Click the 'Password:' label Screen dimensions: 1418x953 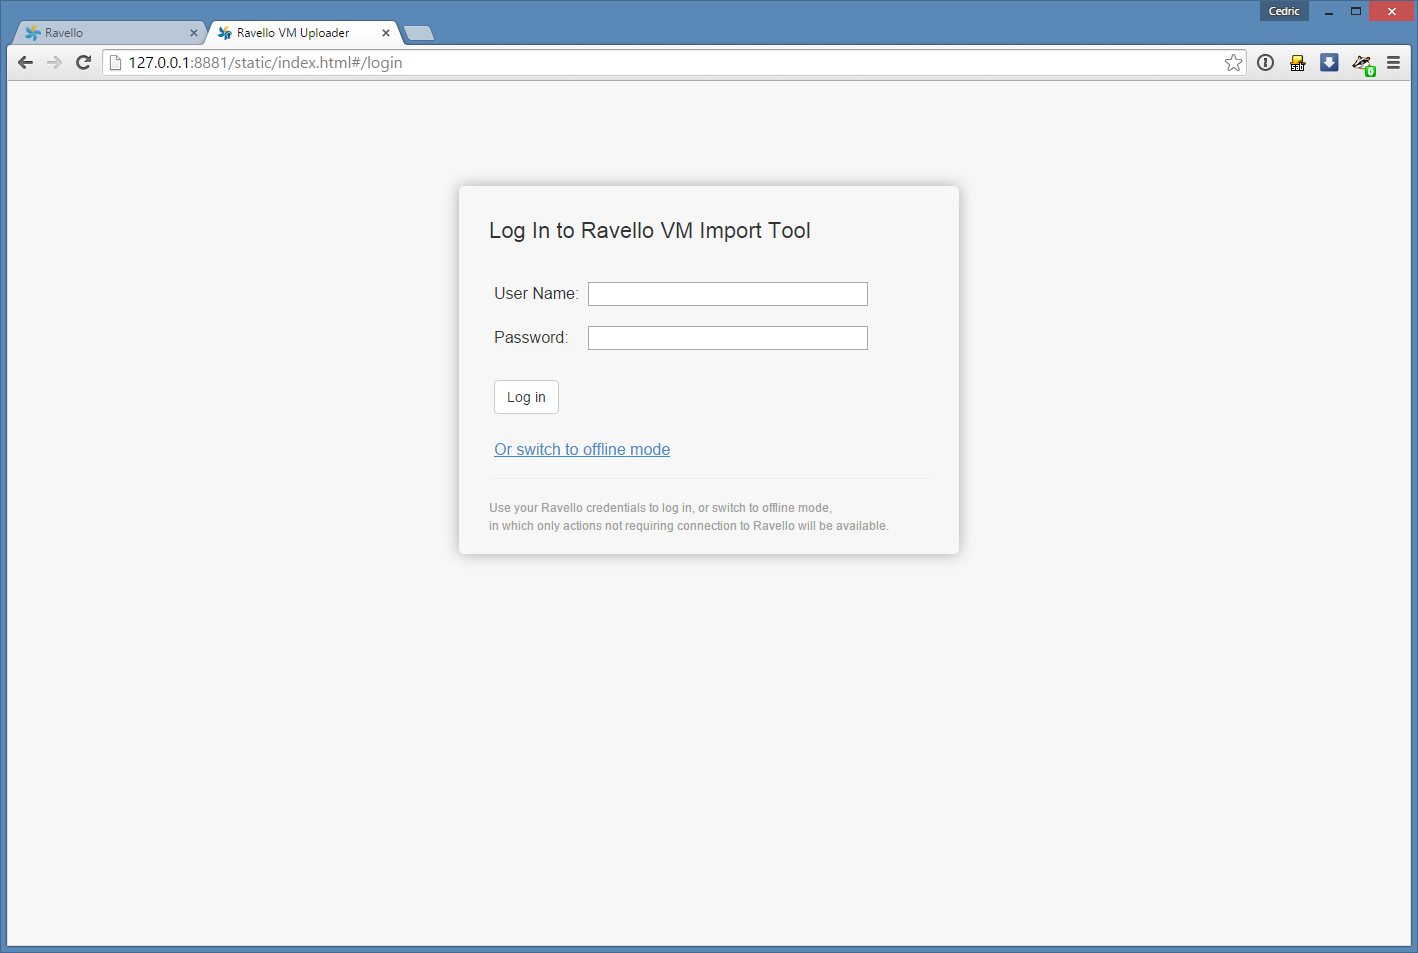(531, 338)
